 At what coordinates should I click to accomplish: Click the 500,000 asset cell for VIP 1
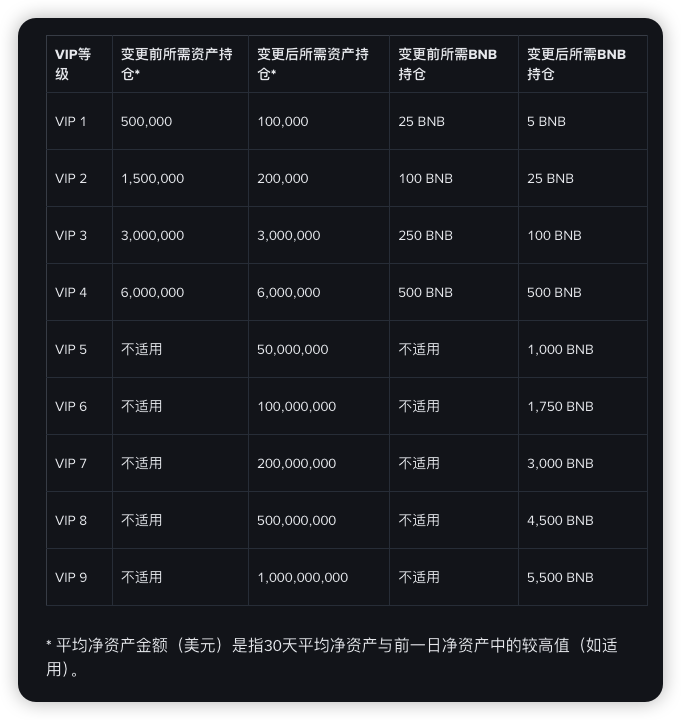click(146, 122)
